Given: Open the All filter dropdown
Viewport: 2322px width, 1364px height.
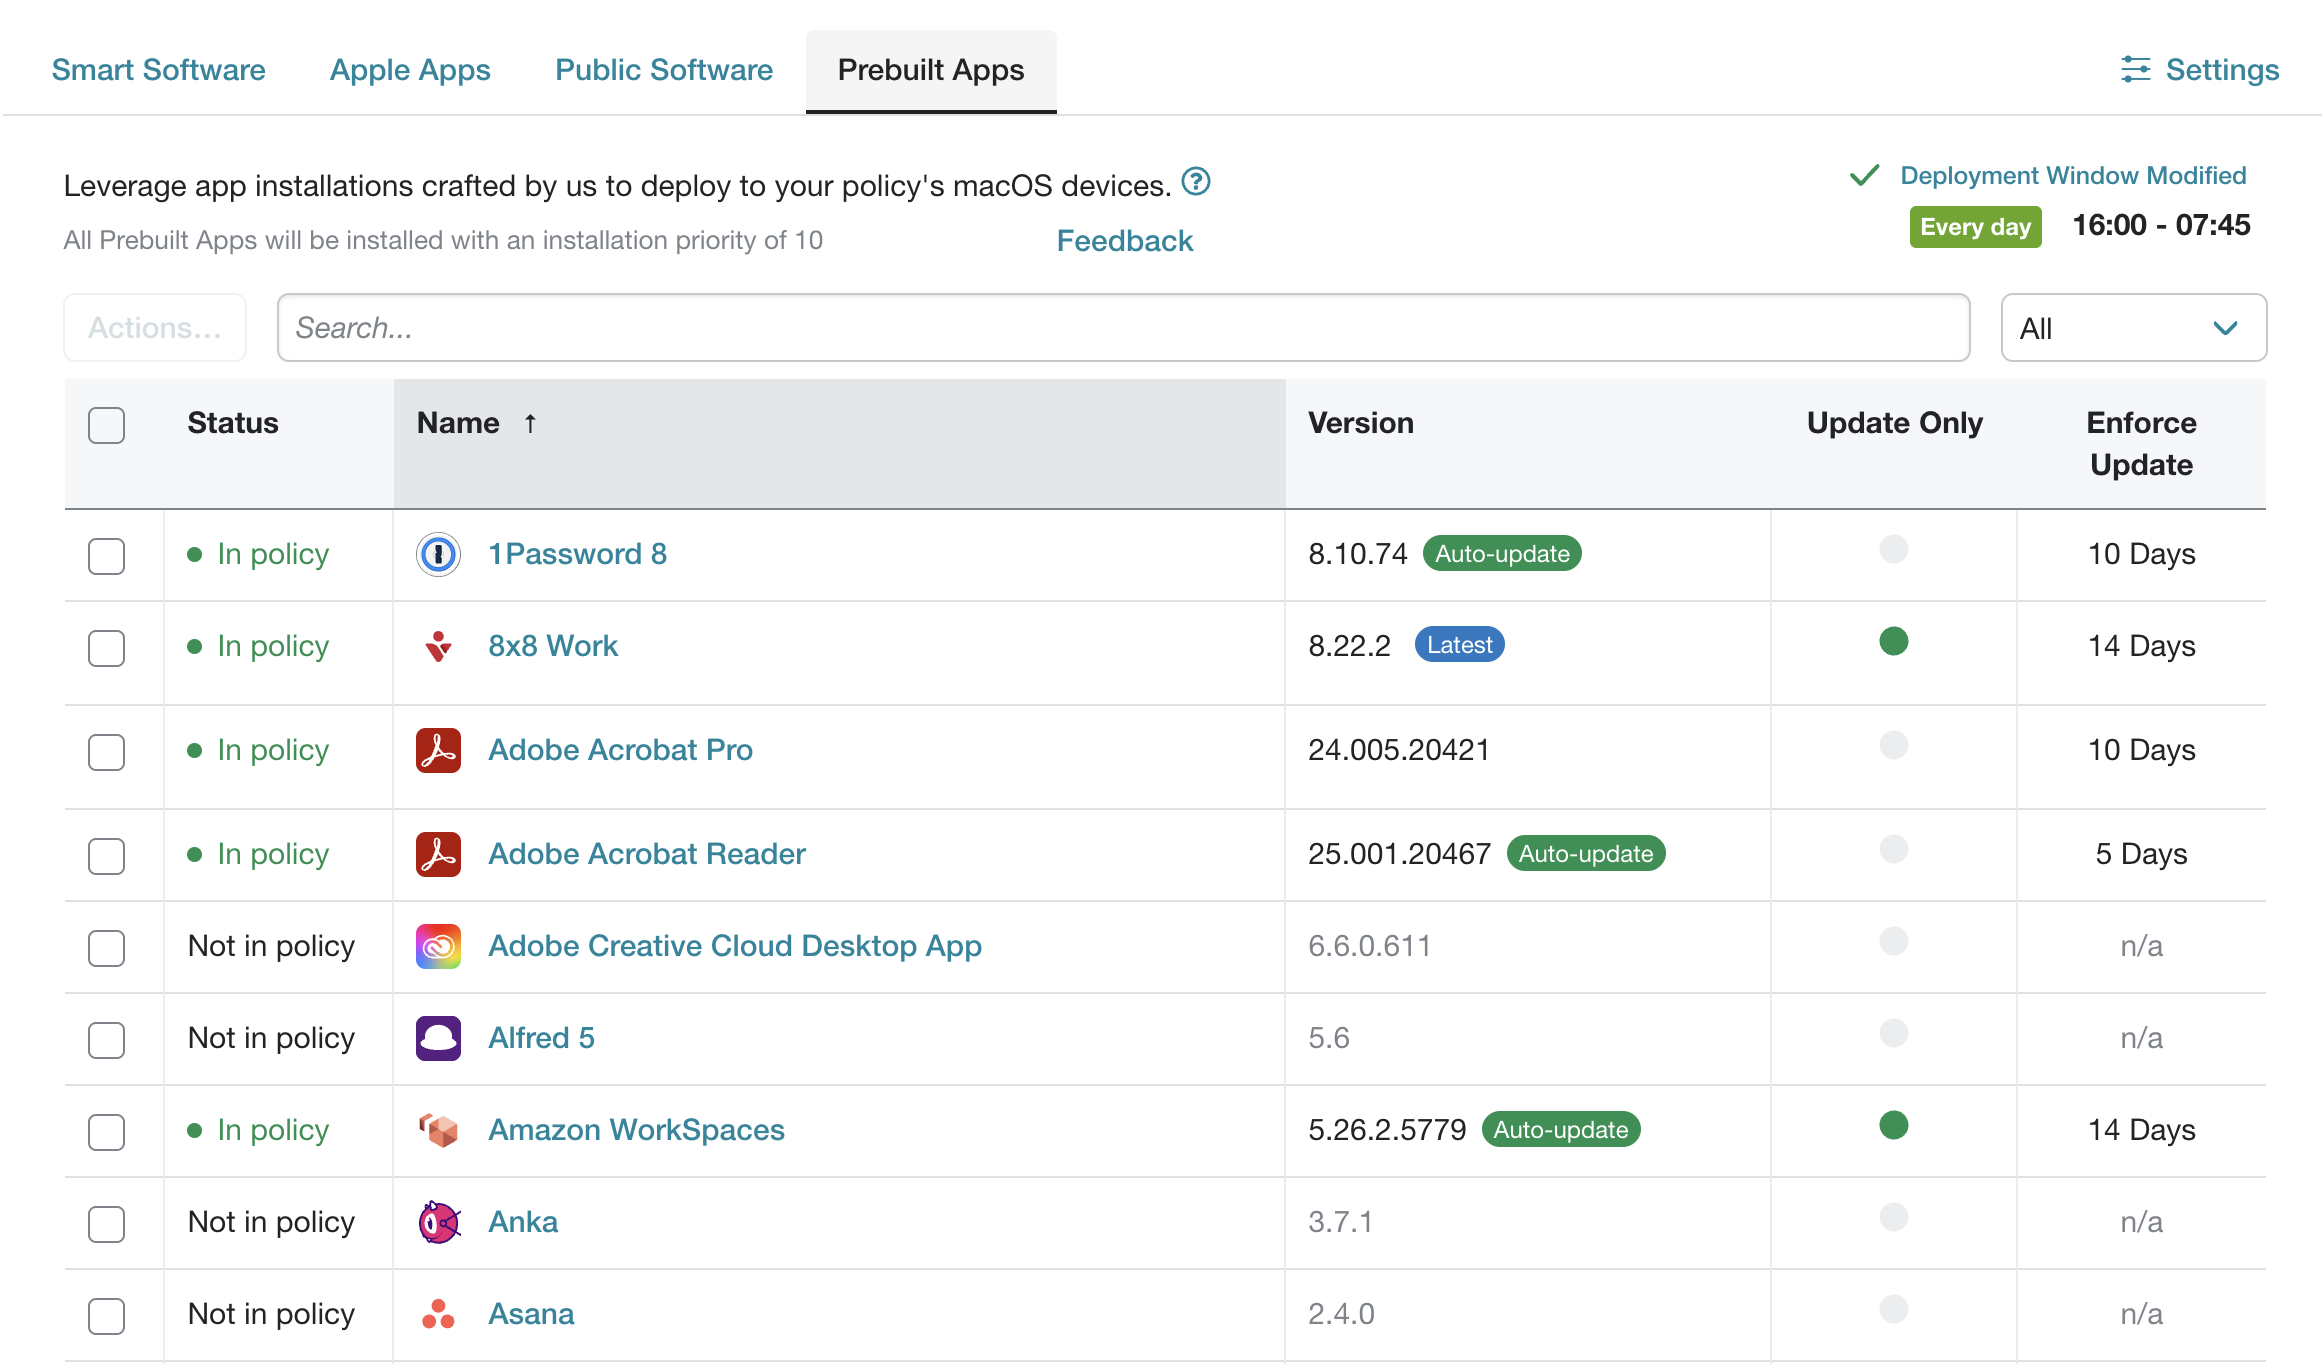Looking at the screenshot, I should 2133,328.
